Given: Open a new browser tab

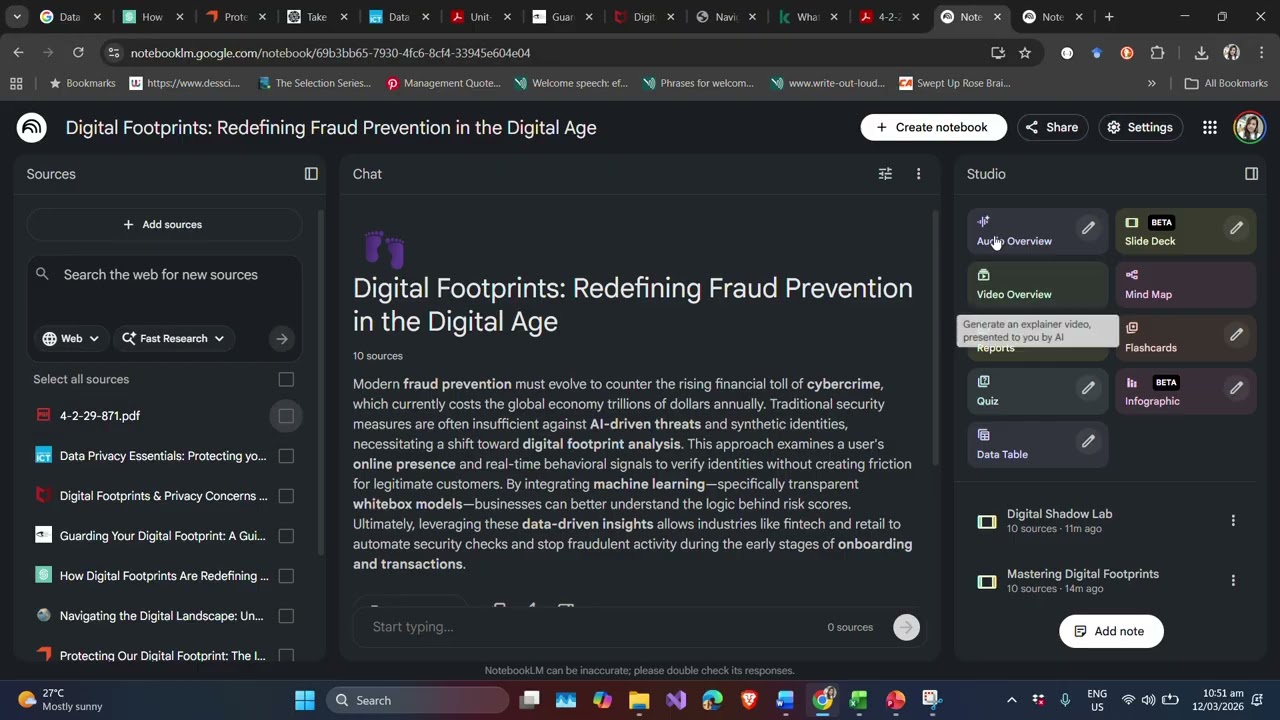Looking at the screenshot, I should tap(1109, 17).
